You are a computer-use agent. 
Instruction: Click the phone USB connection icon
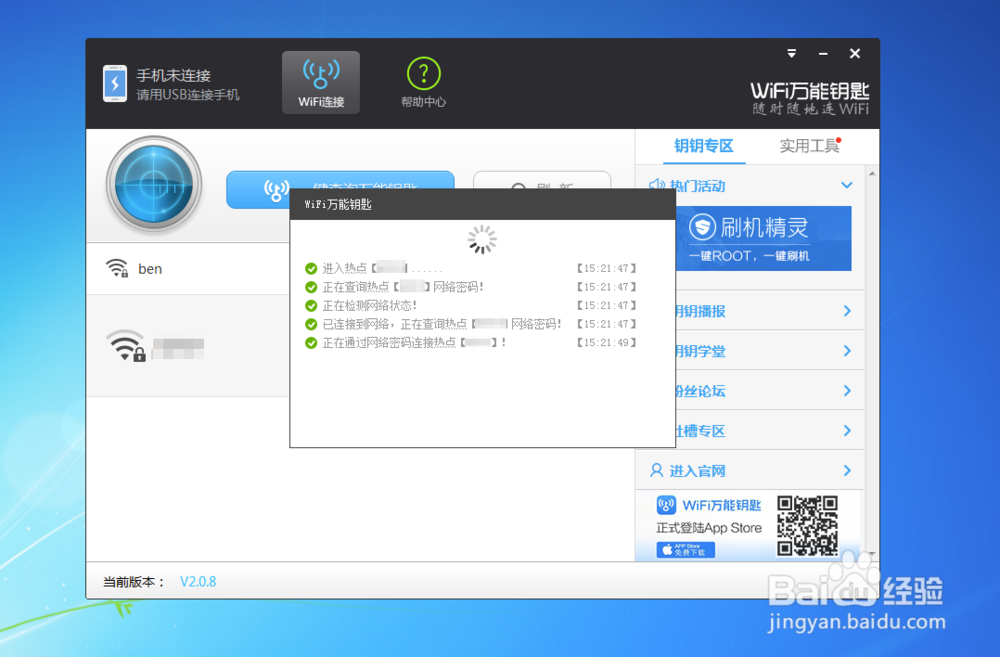click(115, 84)
